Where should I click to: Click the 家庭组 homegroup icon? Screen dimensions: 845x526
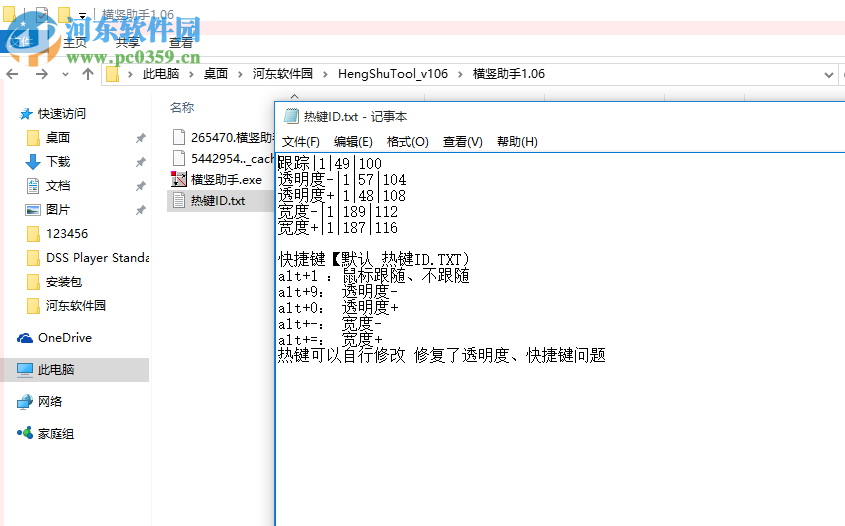(x=25, y=433)
